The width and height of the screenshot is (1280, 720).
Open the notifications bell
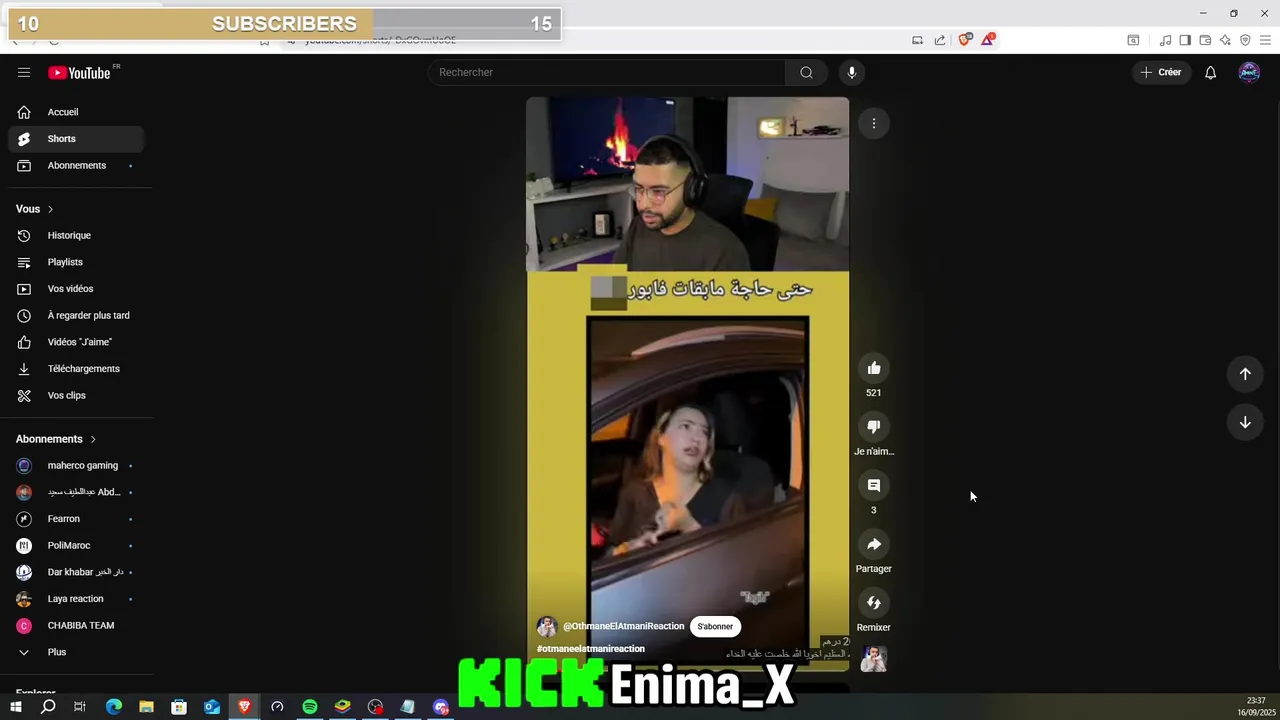click(x=1210, y=72)
